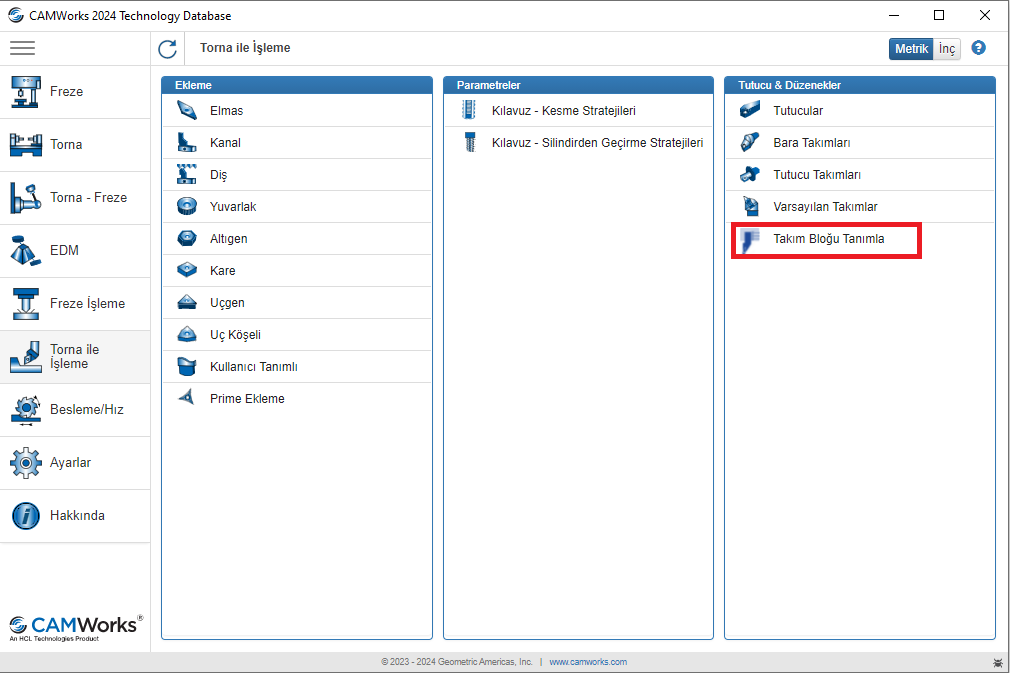Viewport: 1010px width, 673px height.
Task: Open the Diş insert icon
Action: 186,175
